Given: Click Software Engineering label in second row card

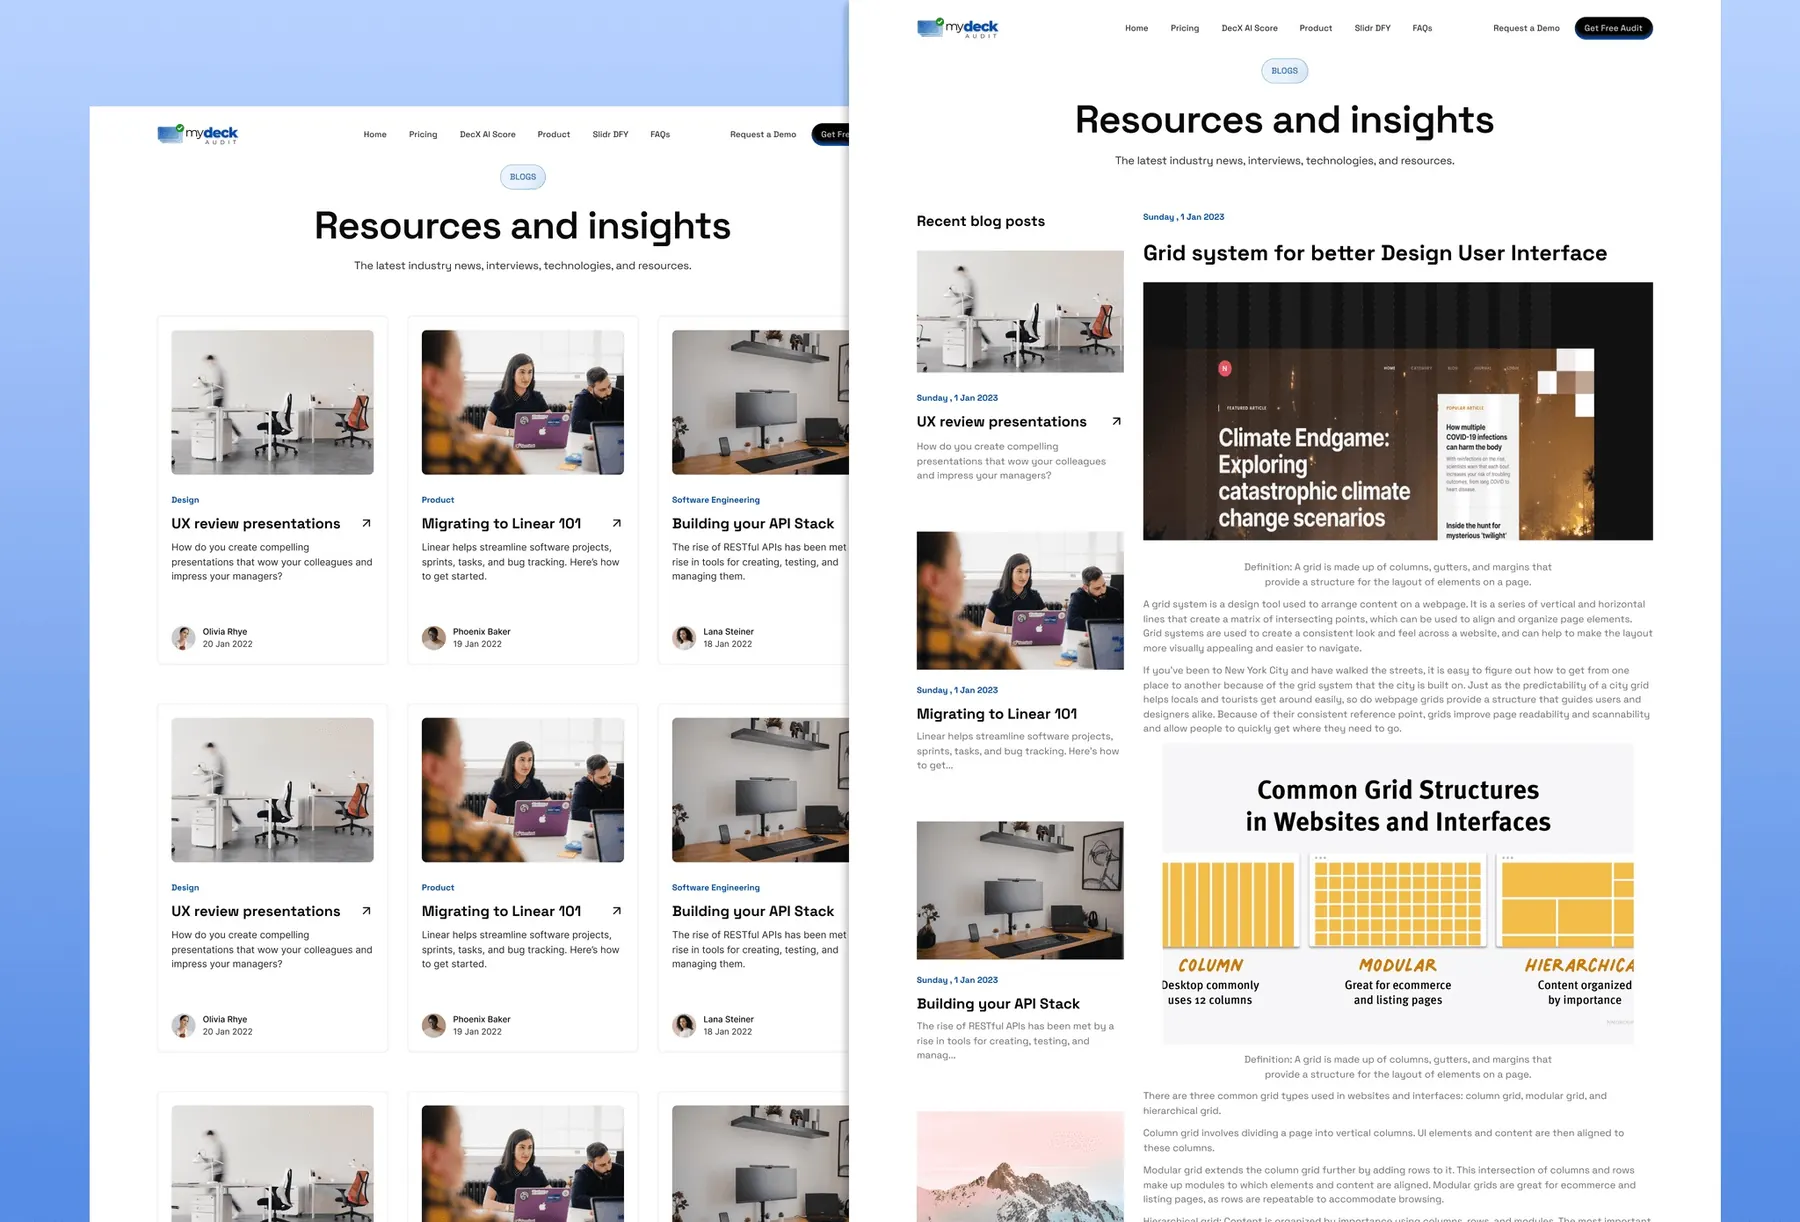Looking at the screenshot, I should [x=716, y=888].
